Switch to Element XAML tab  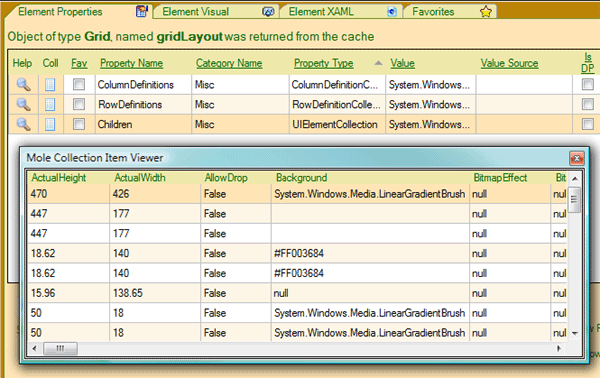[x=341, y=12]
